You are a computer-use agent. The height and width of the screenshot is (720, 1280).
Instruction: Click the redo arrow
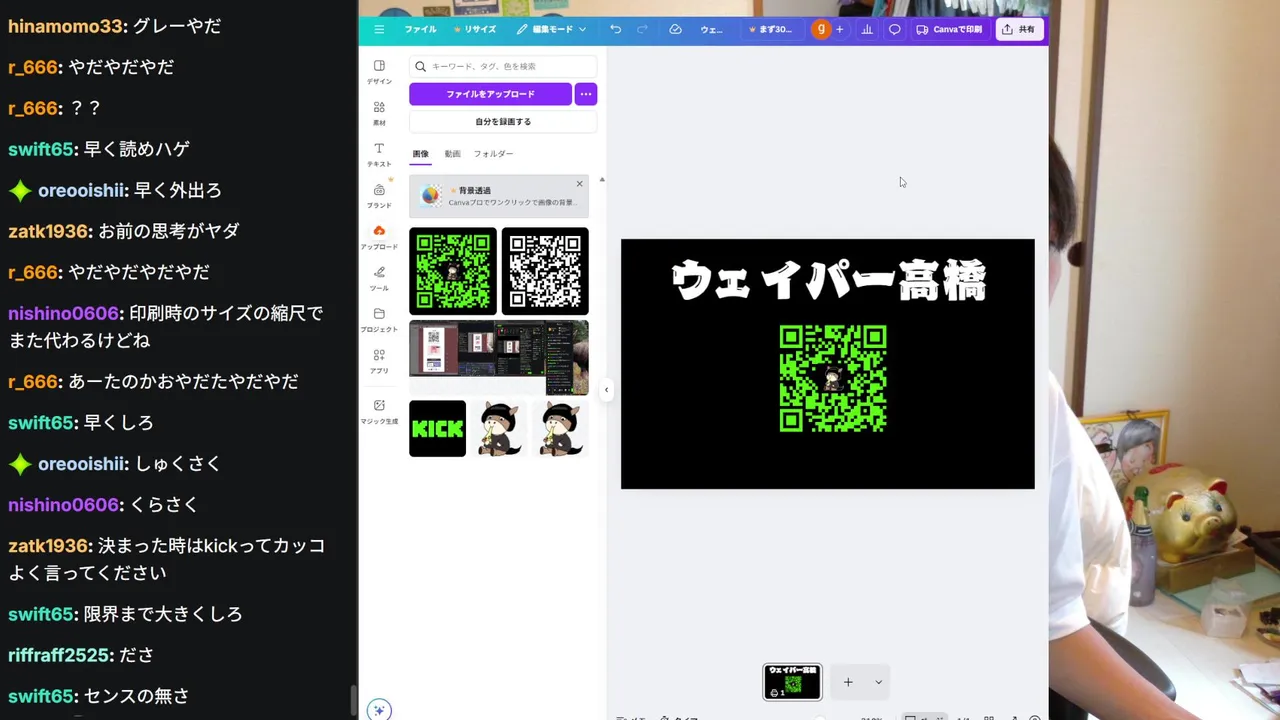[642, 29]
